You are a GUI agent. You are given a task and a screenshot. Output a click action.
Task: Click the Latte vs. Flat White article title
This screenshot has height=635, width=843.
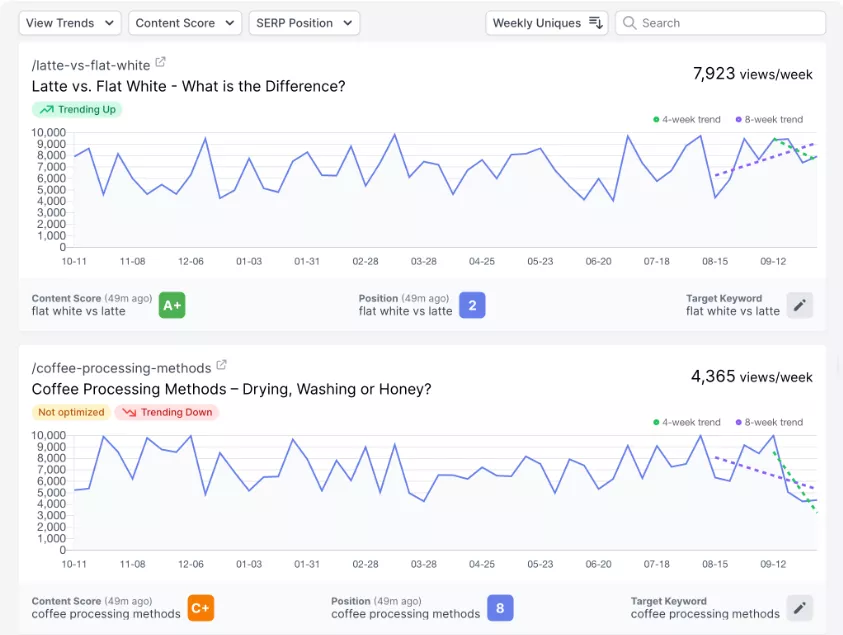[188, 87]
